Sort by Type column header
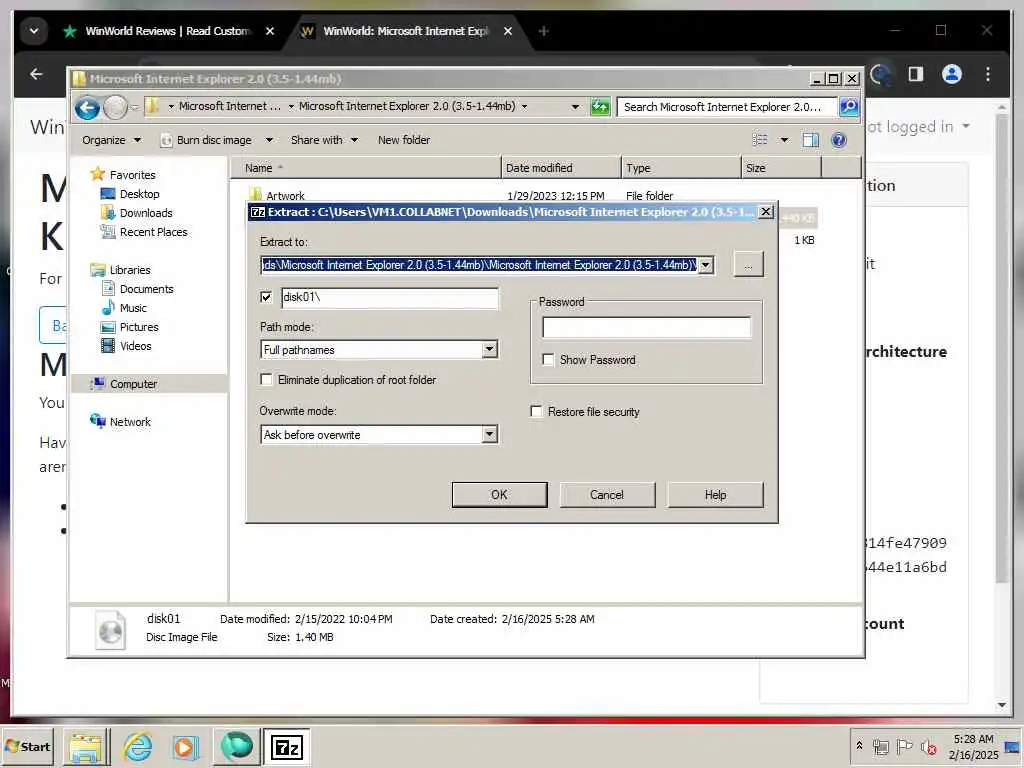 [681, 168]
